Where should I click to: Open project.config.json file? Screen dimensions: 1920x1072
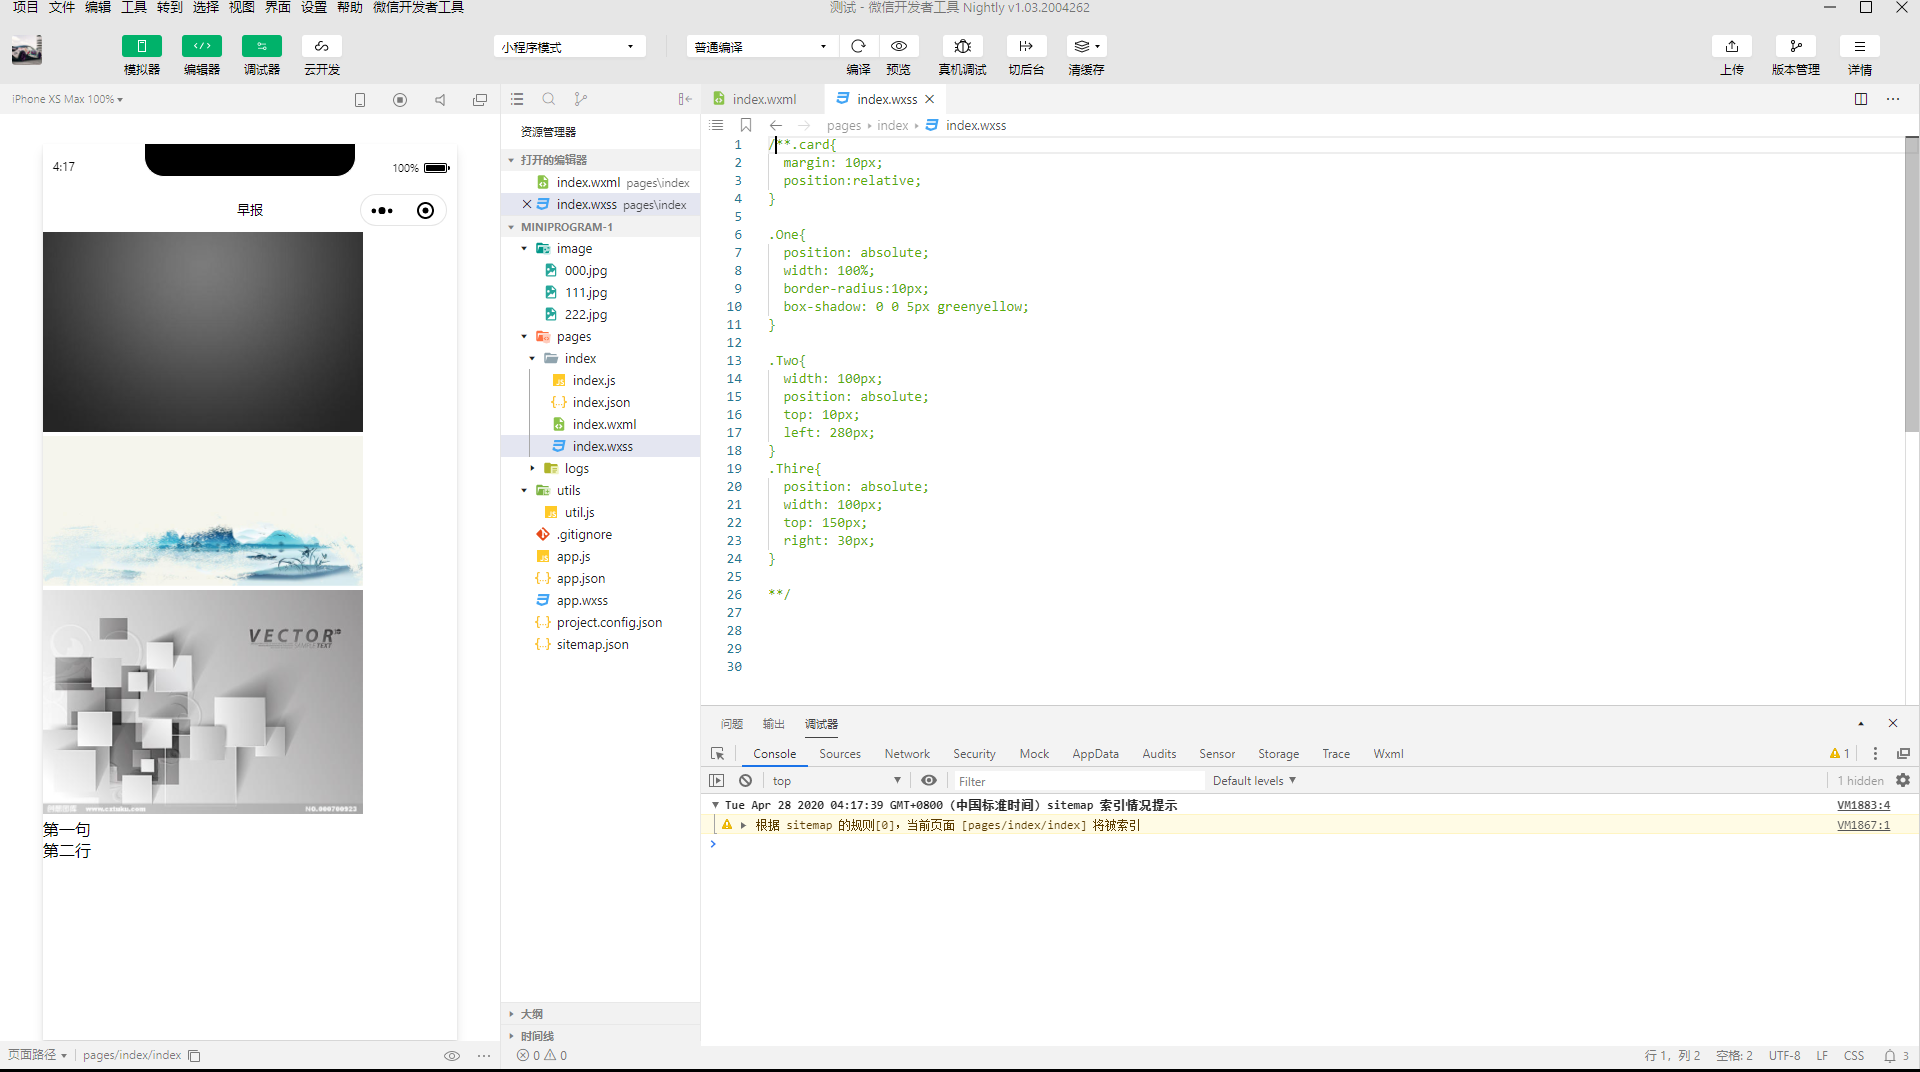click(x=608, y=623)
